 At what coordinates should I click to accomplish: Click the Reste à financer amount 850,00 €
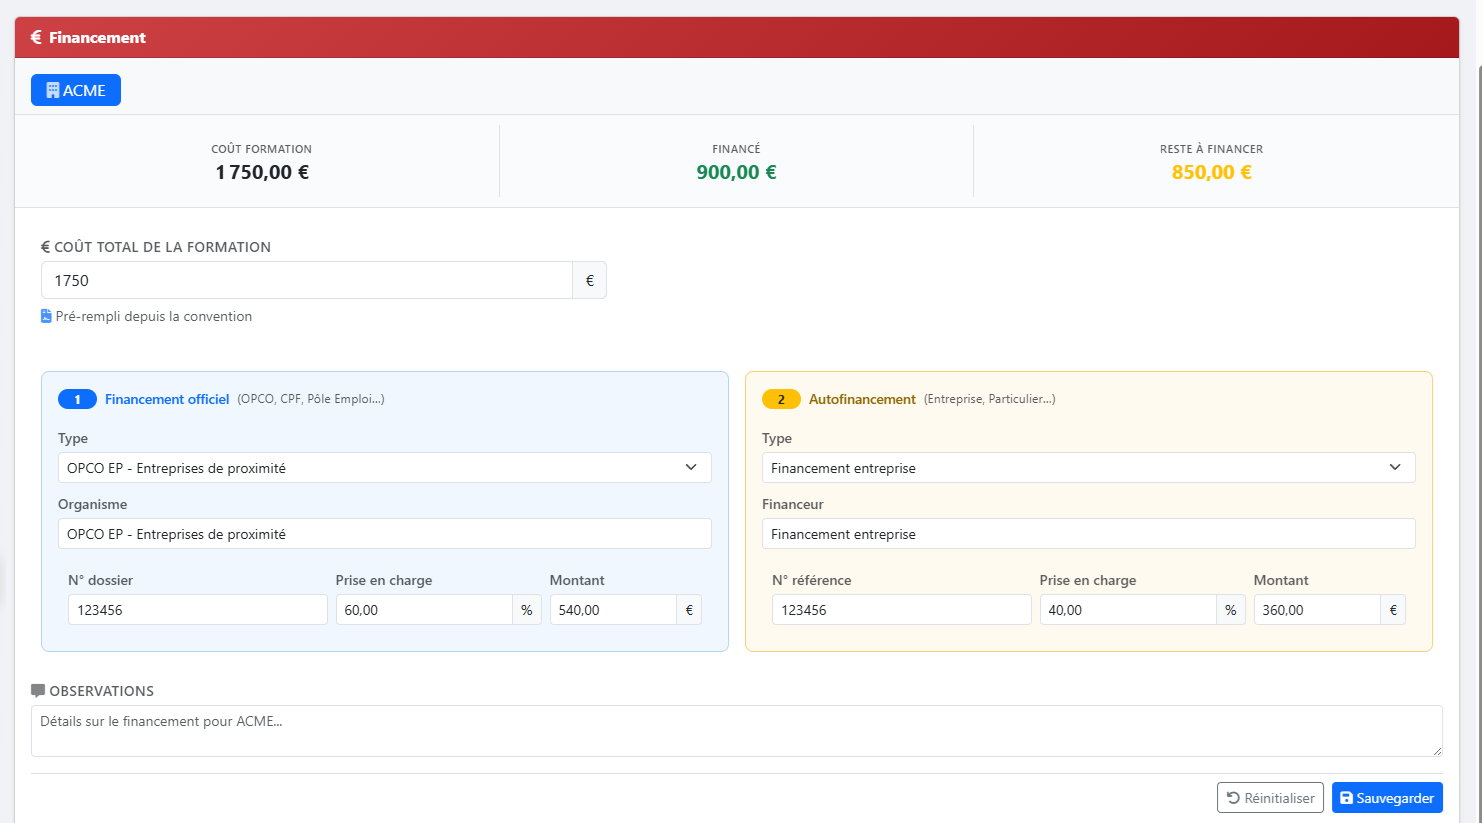[x=1211, y=172]
